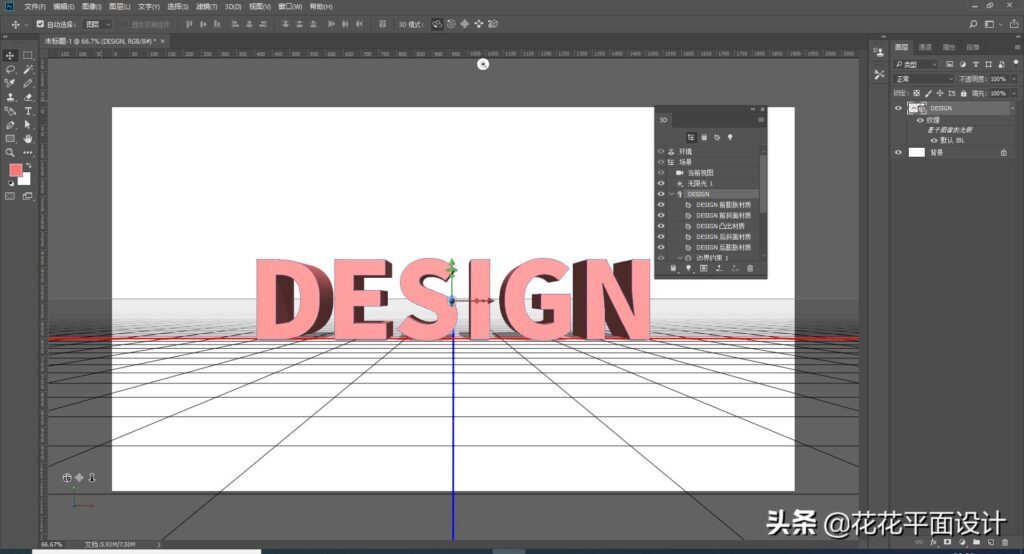This screenshot has width=1024, height=554.
Task: Open the Edit Toolbar three-dots button
Action: click(x=28, y=152)
